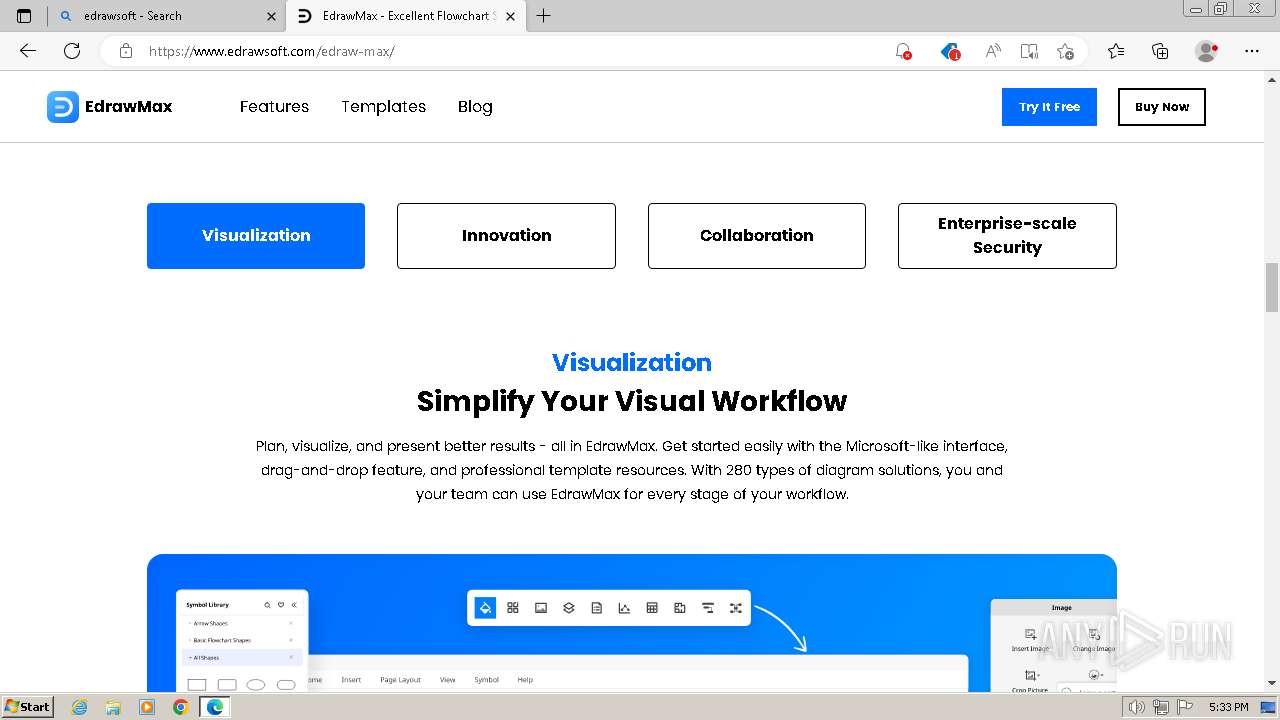Click the layers icon in illustration toolbar
The height and width of the screenshot is (720, 1280).
click(569, 607)
